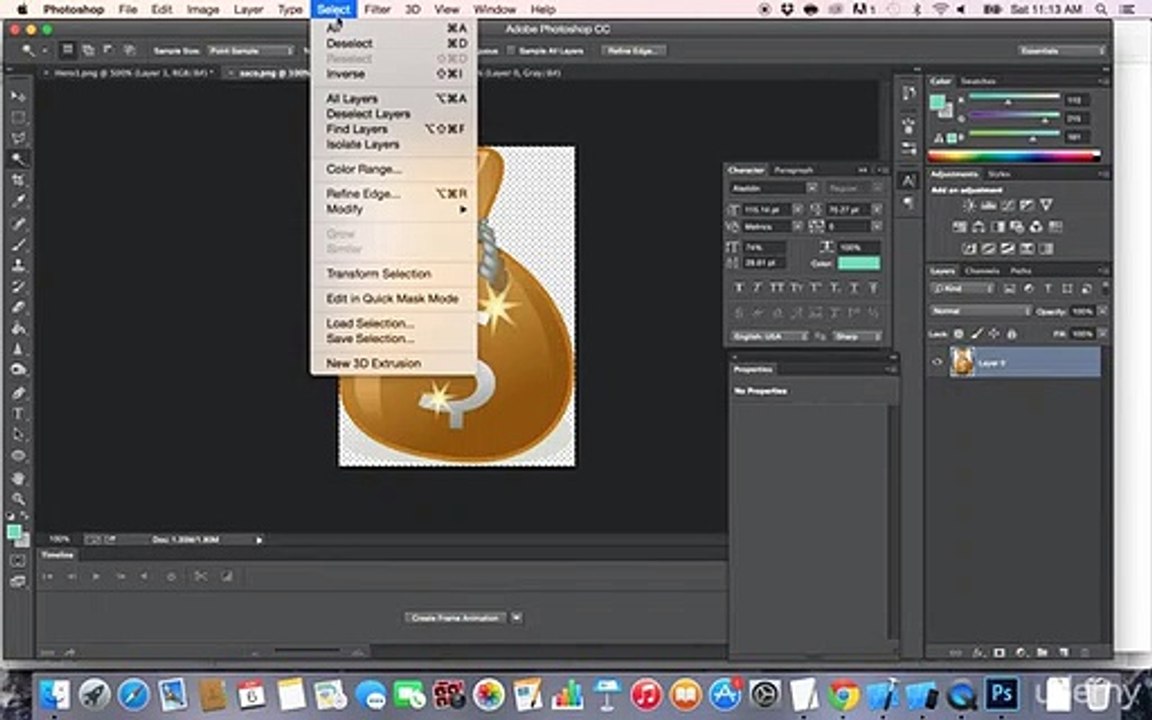Open Photoshop from the Dock
Viewport: 1152px width, 720px height.
pyautogui.click(x=1002, y=693)
